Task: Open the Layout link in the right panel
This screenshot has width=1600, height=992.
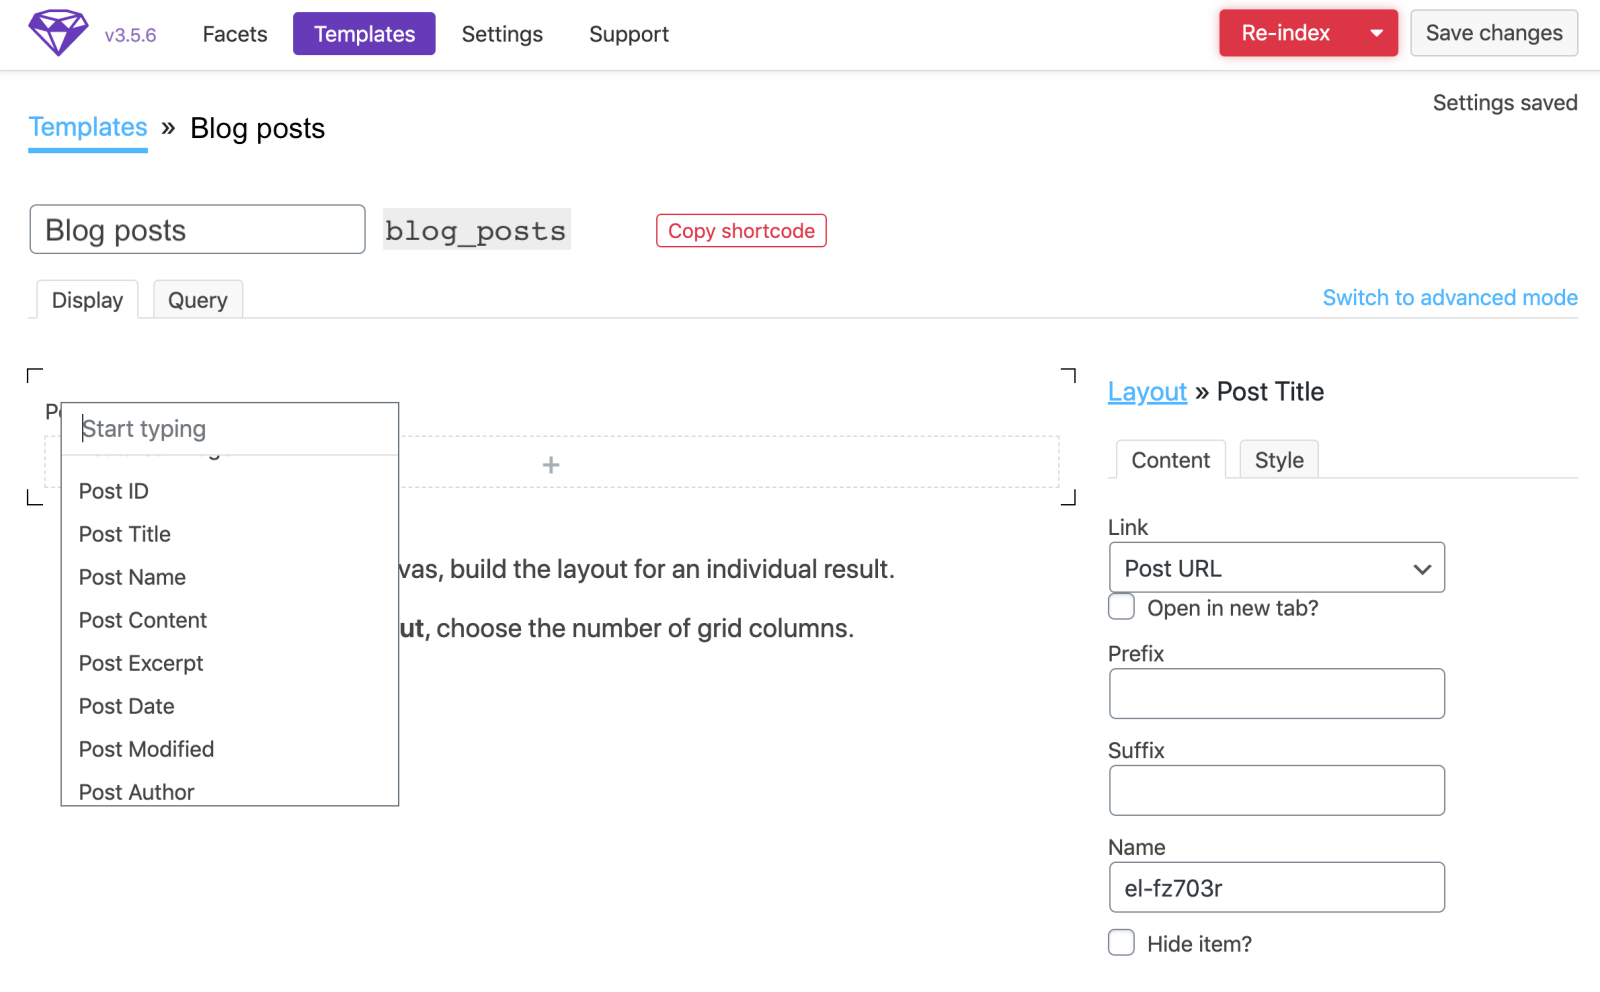Action: [1146, 391]
